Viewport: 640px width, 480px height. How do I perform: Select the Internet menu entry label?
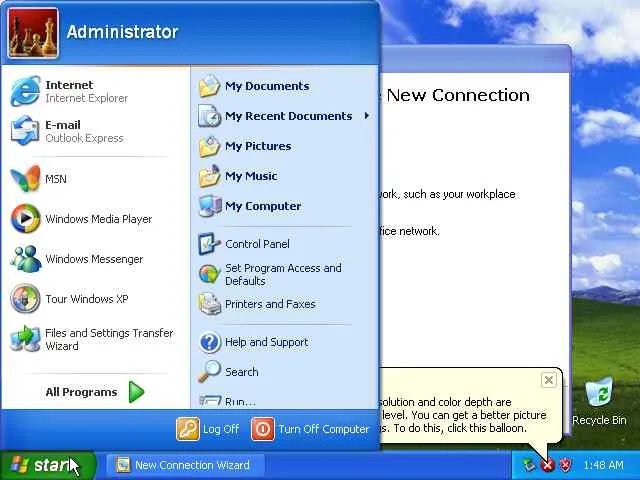point(69,85)
